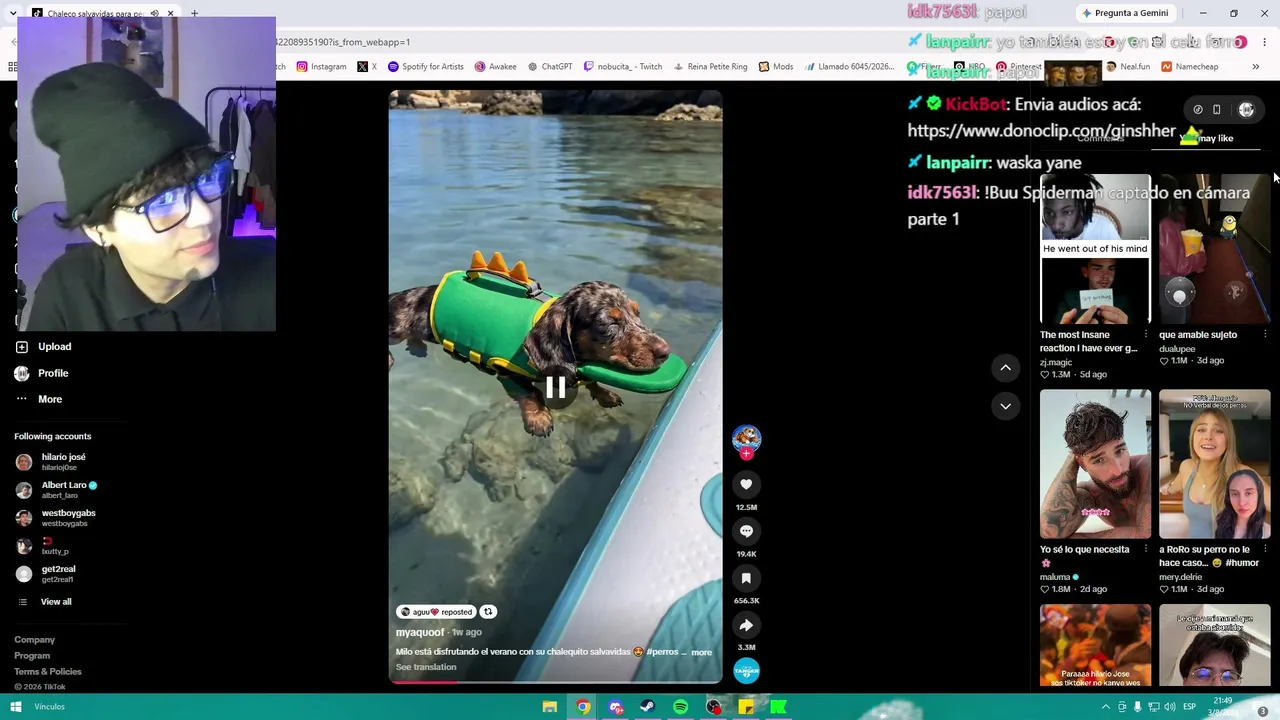Open the Instagram bookmark
The height and width of the screenshot is (720, 1280).
(321, 67)
